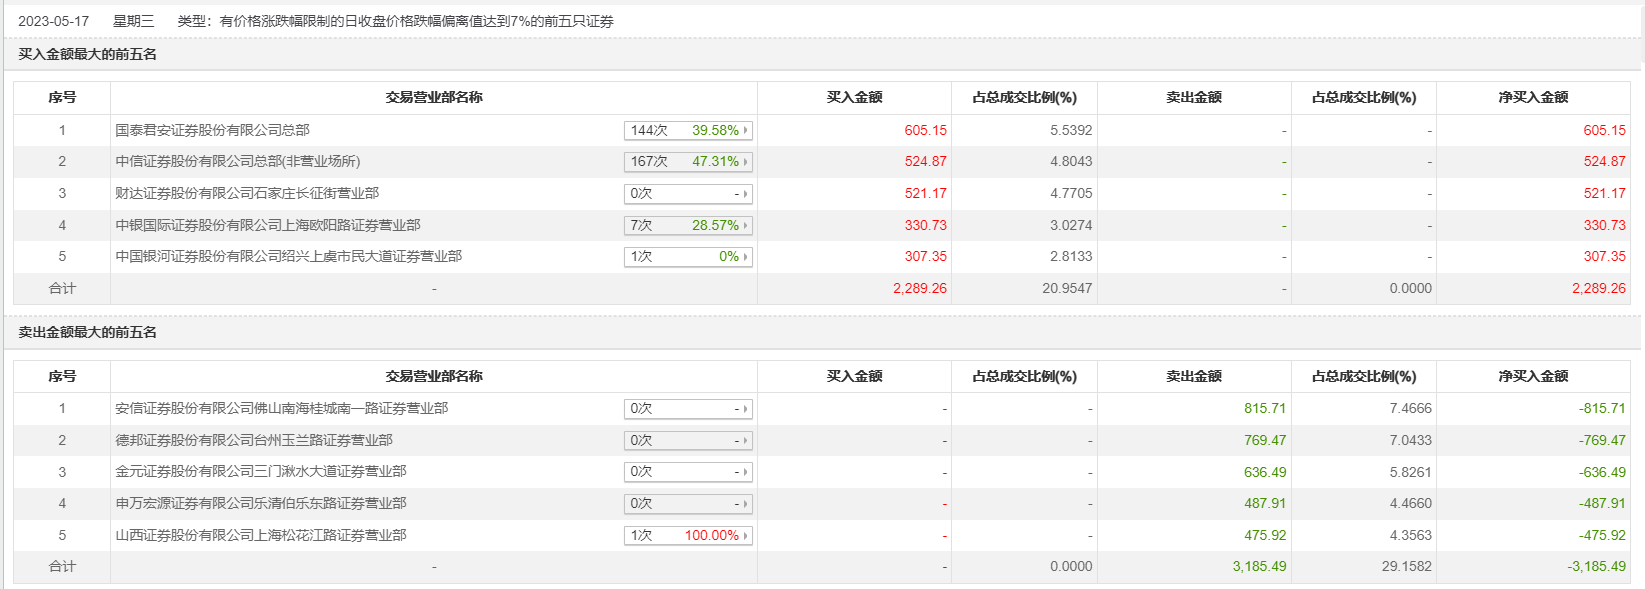Screen dimensions: 1645x589
Task: Open 申万宏源证券乐清伯乐东路营业部 link
Action: pyautogui.click(x=260, y=503)
